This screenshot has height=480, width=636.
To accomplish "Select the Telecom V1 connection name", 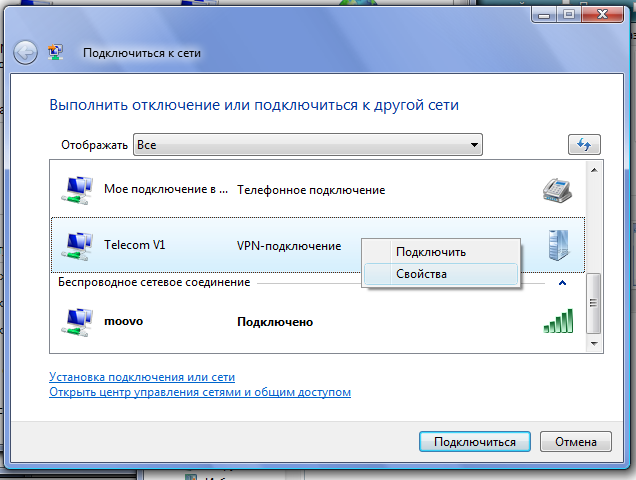I will (135, 245).
